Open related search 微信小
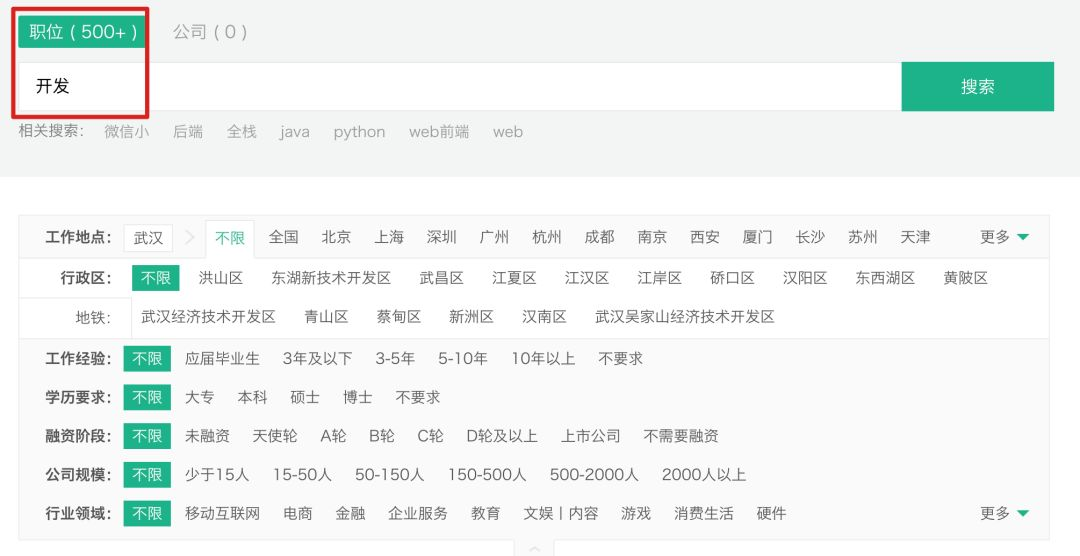The width and height of the screenshot is (1080, 556). [126, 132]
